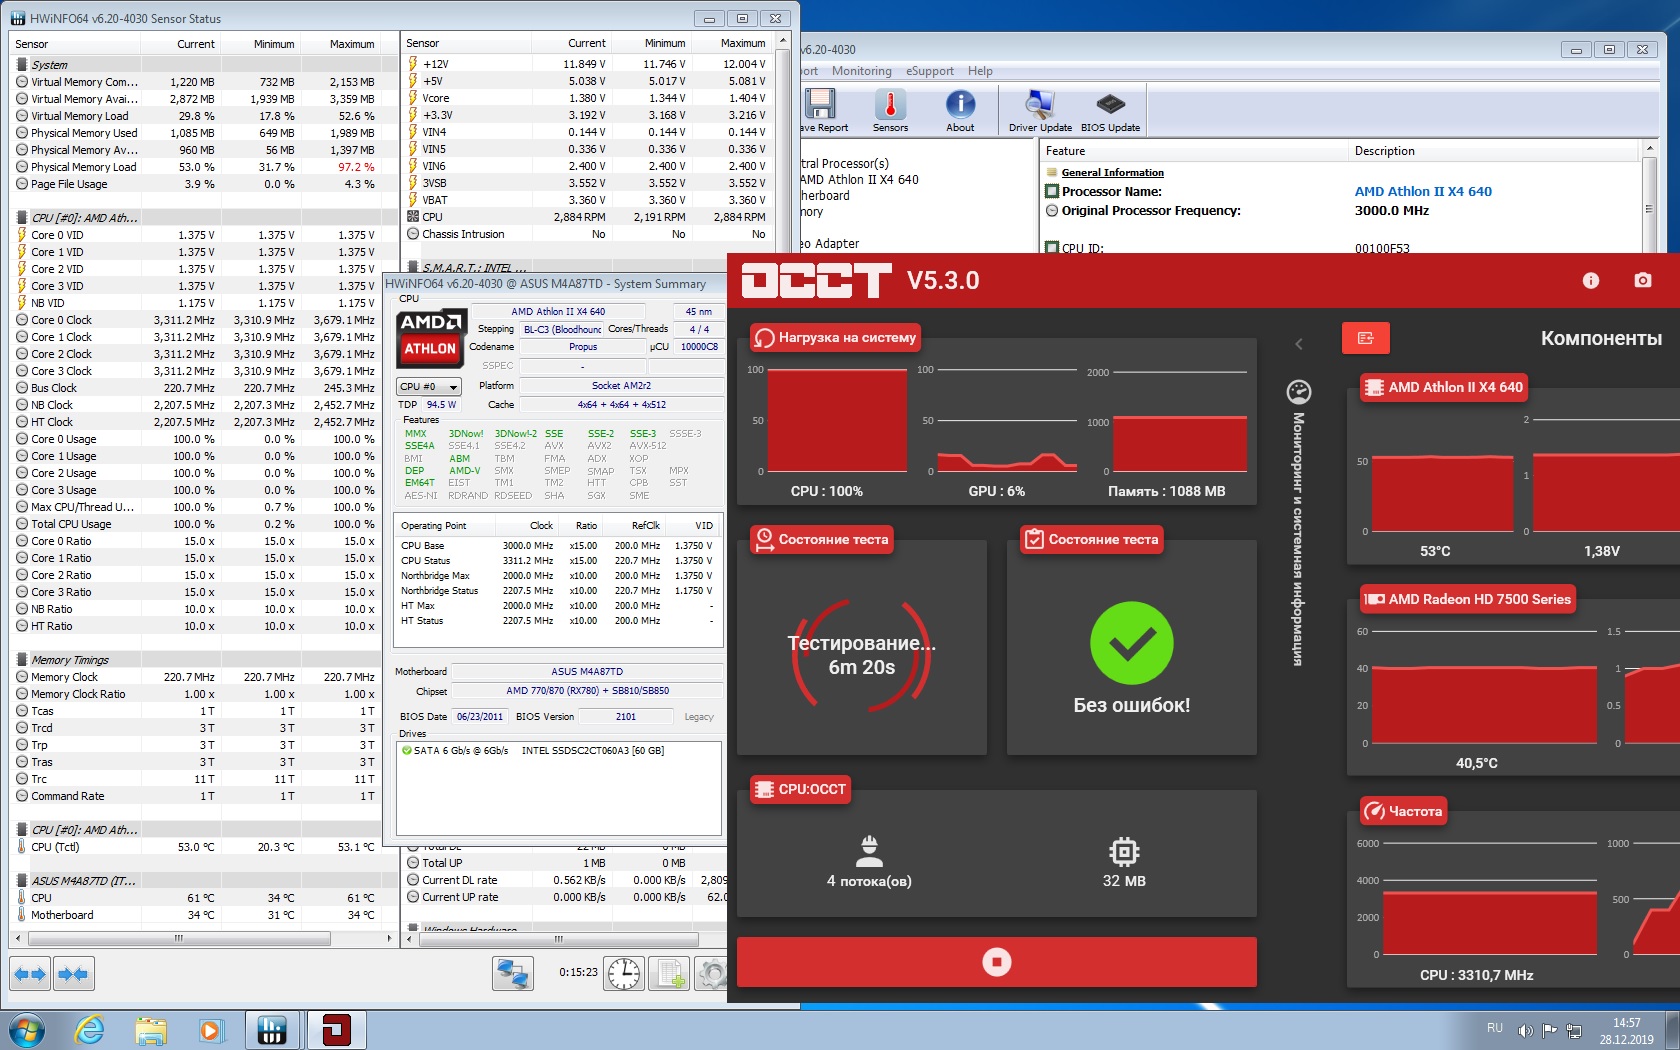Click the About toolbar icon in HWiNFO
1680x1050 pixels.
(x=960, y=110)
